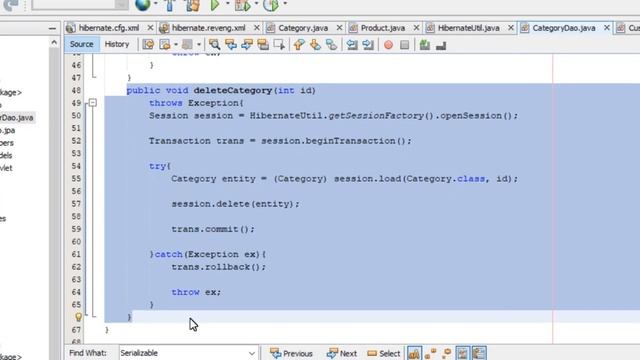Run the project with the green play icon
This screenshot has height=360, width=640.
(215, 5)
